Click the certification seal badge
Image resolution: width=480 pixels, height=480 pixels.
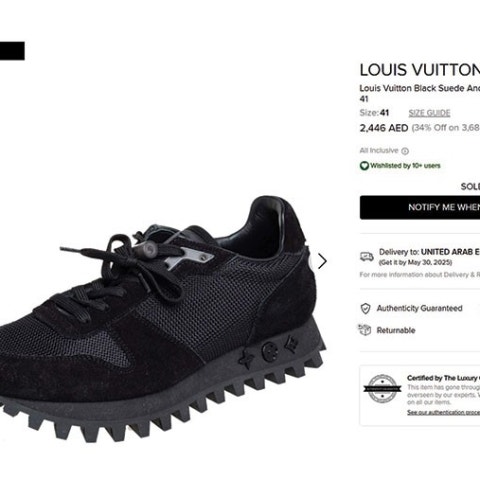tap(382, 389)
